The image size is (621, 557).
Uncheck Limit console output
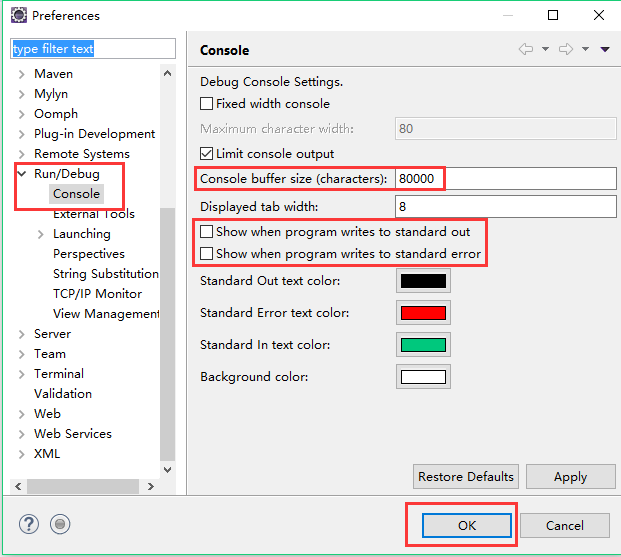207,154
